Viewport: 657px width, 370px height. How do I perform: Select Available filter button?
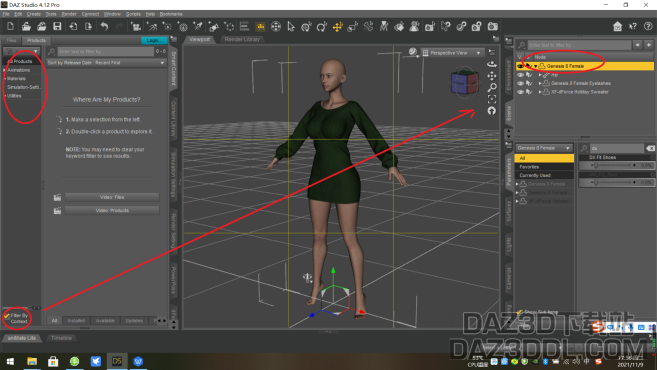click(x=105, y=321)
